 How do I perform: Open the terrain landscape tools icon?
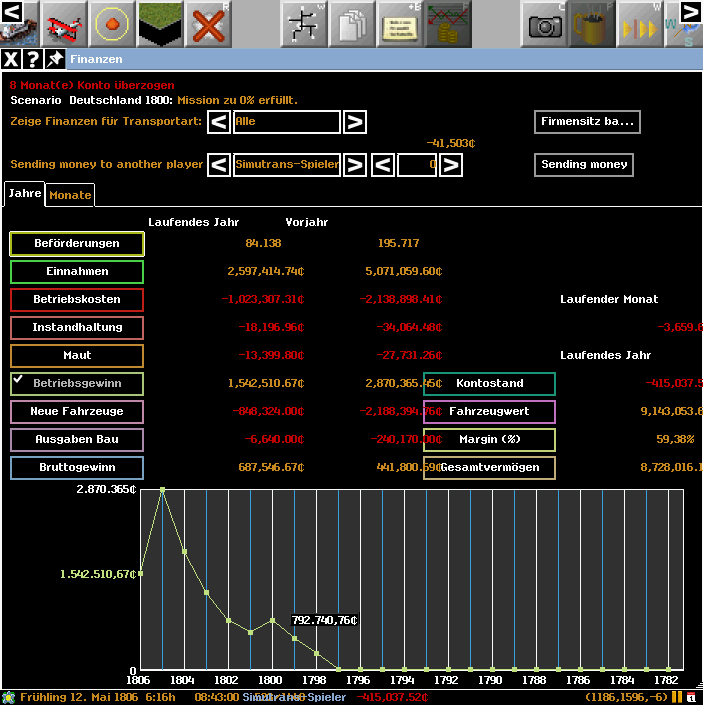[x=160, y=23]
